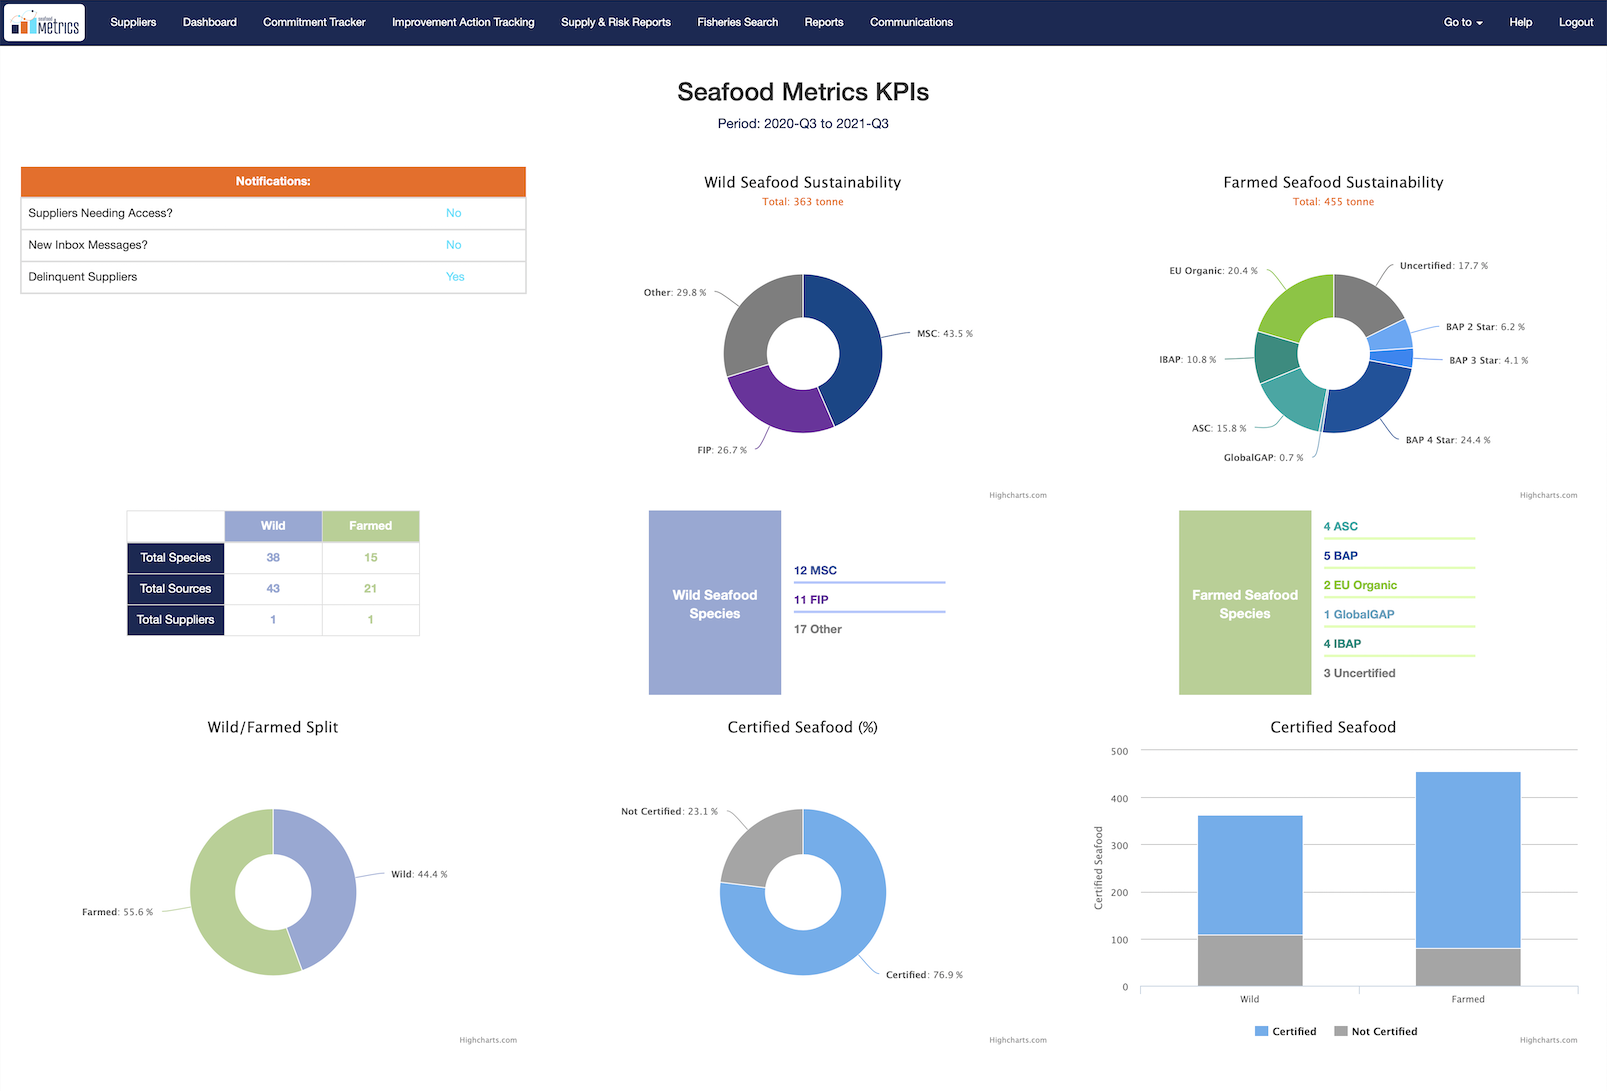Click the Logout link
The width and height of the screenshot is (1607, 1091).
[x=1575, y=22]
